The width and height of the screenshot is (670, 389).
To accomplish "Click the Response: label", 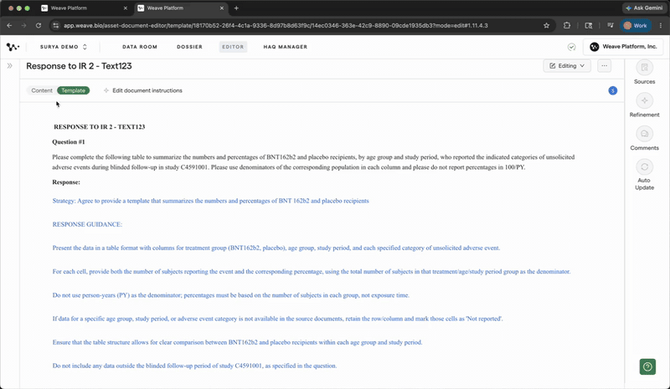I will pos(66,182).
